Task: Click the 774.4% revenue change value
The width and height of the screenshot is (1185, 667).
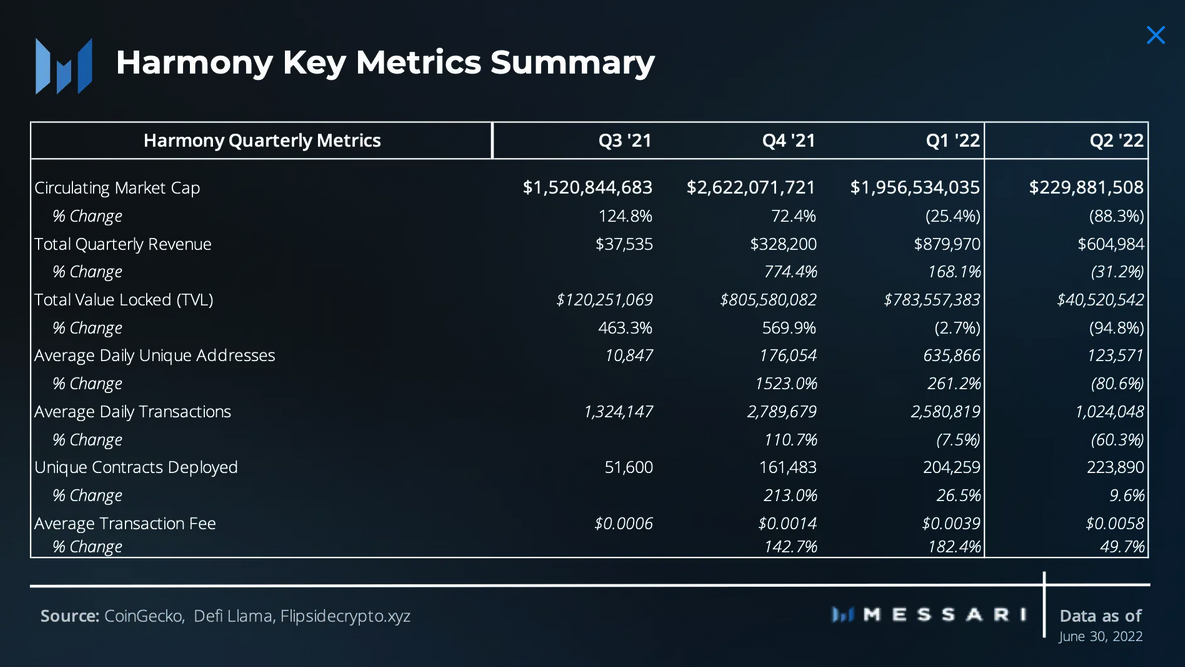Action: click(791, 272)
